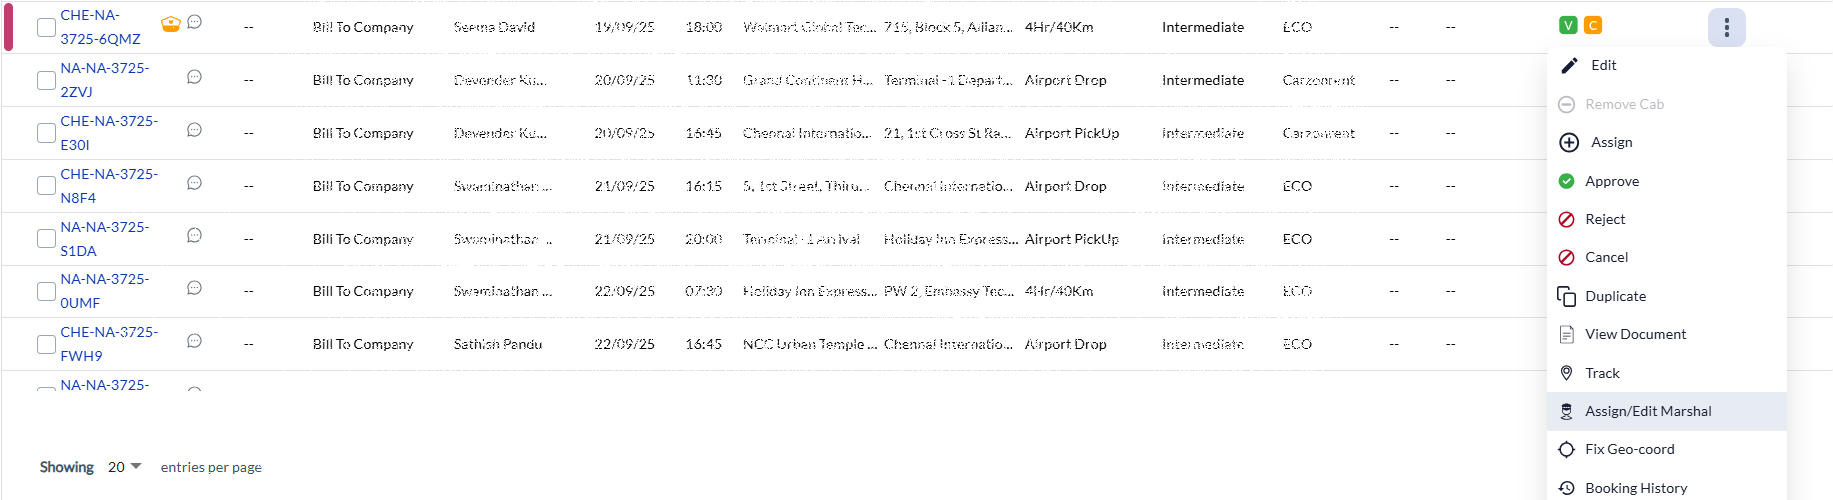Screen dimensions: 1833x500
Task: Open comment bubble for CHE-NA-3725-FWH9 booking
Action: coord(195,341)
